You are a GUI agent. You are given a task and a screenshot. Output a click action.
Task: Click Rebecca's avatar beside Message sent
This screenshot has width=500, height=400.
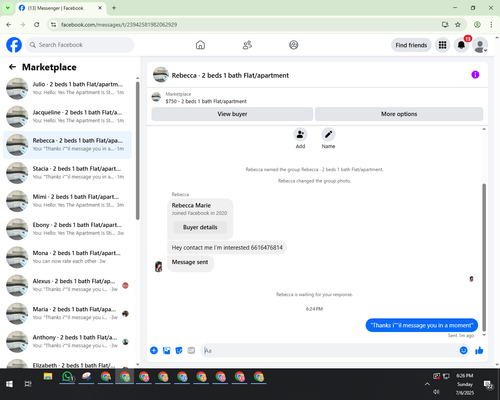click(x=159, y=266)
